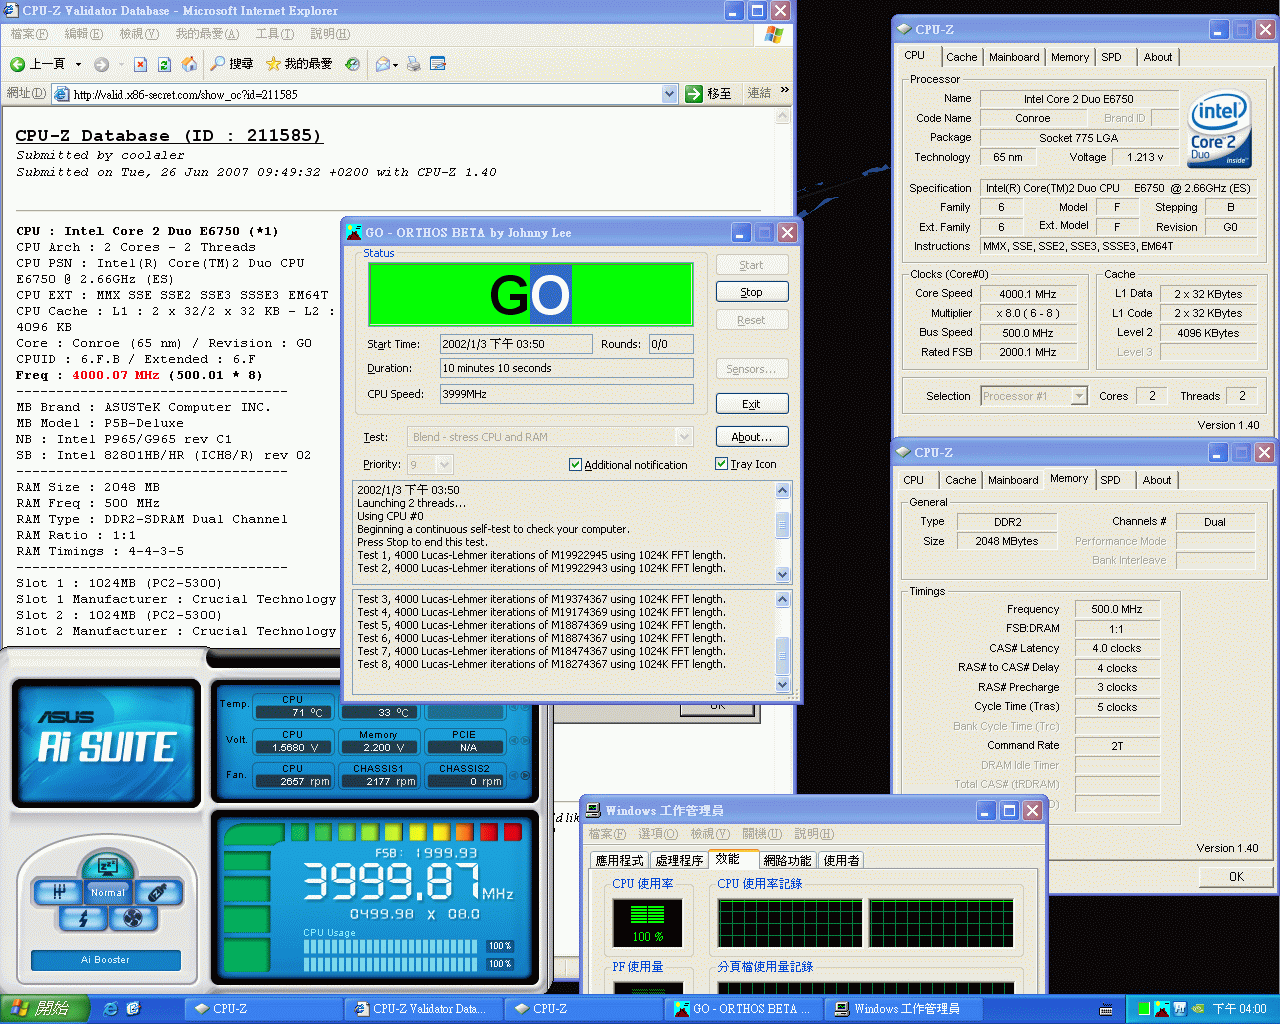Click the IE Stop loading icon

pos(140,64)
